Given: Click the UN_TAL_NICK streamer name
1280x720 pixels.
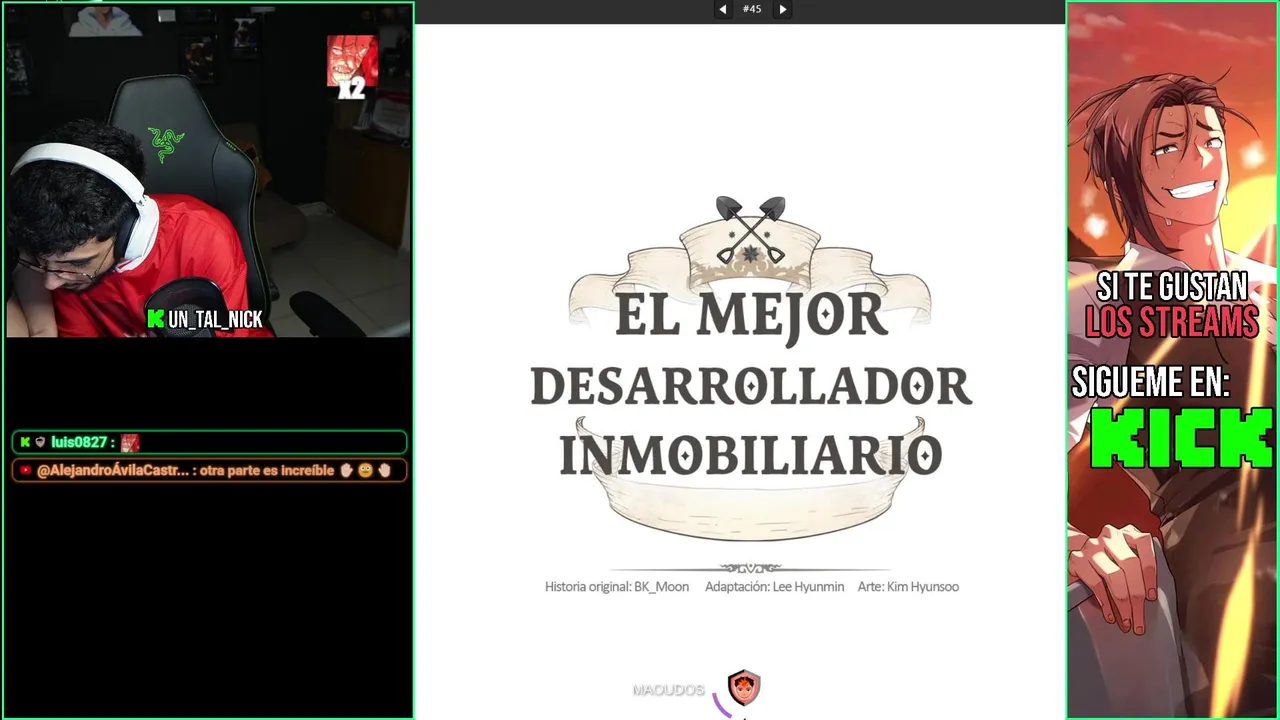Looking at the screenshot, I should click(x=215, y=319).
